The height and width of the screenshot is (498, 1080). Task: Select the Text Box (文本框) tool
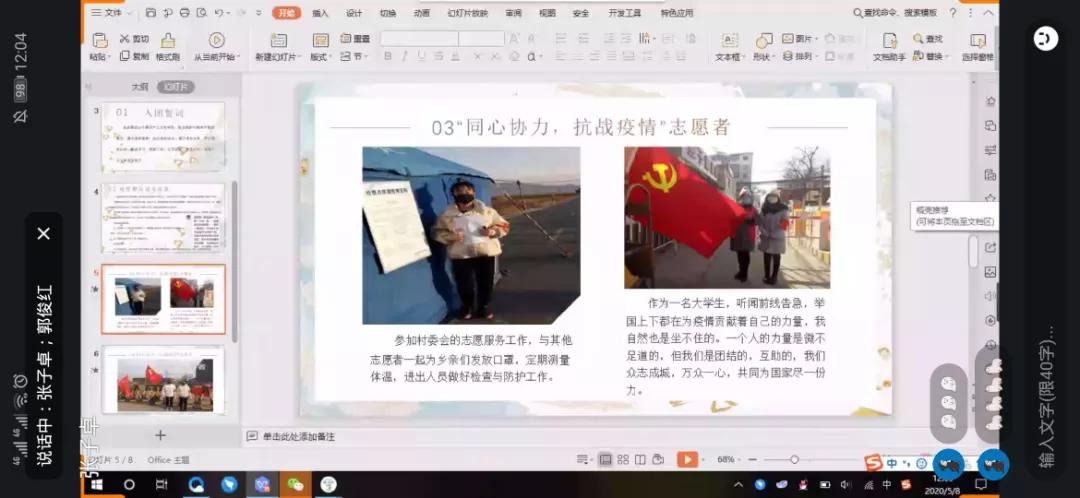pos(729,41)
